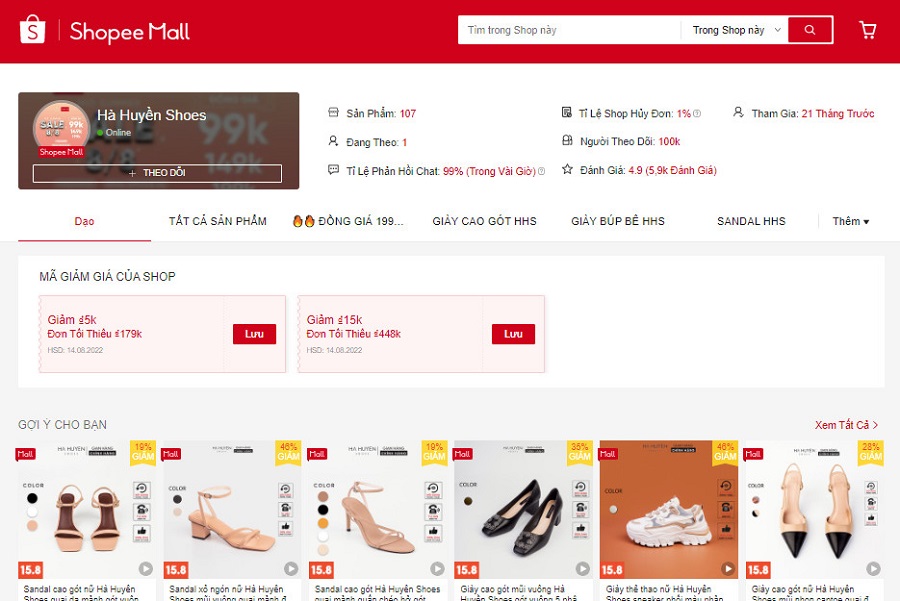Expand the Thêm category menu
900x601 pixels.
851,221
